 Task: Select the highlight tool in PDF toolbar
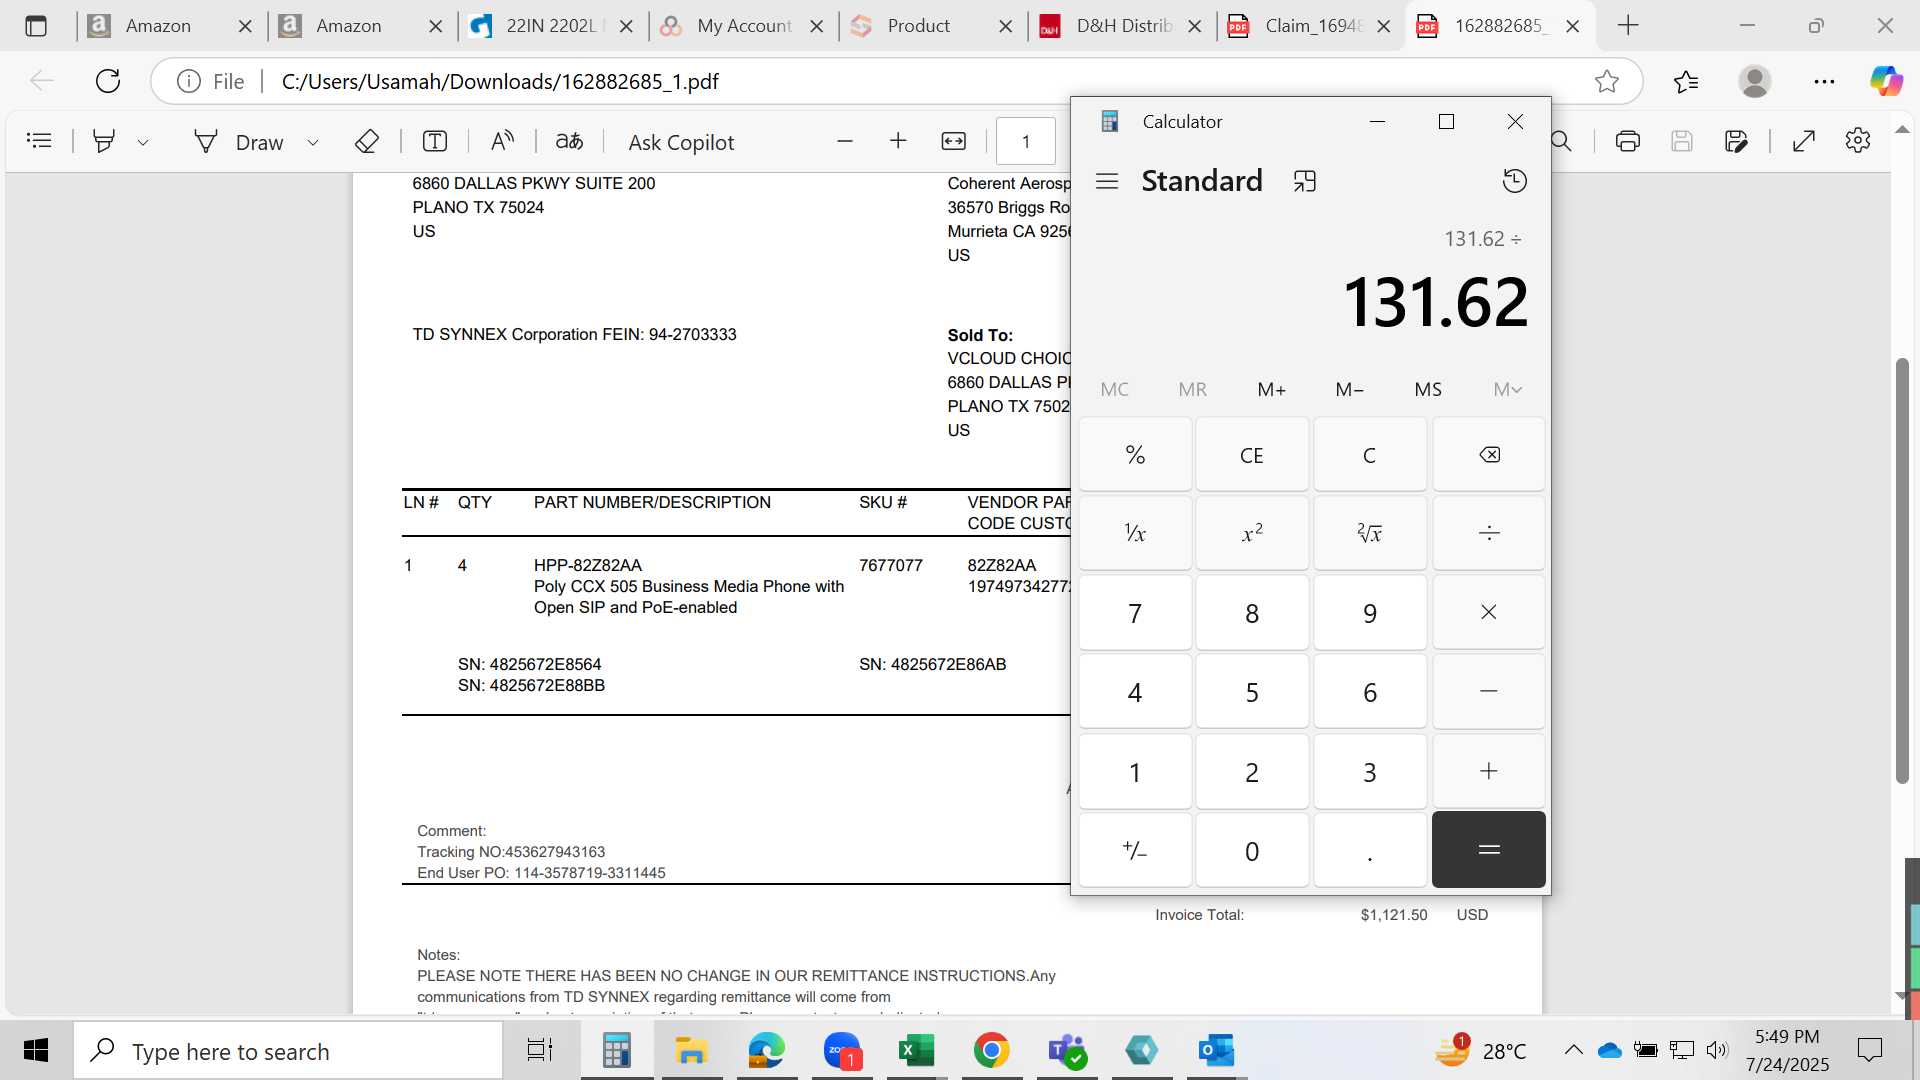103,141
